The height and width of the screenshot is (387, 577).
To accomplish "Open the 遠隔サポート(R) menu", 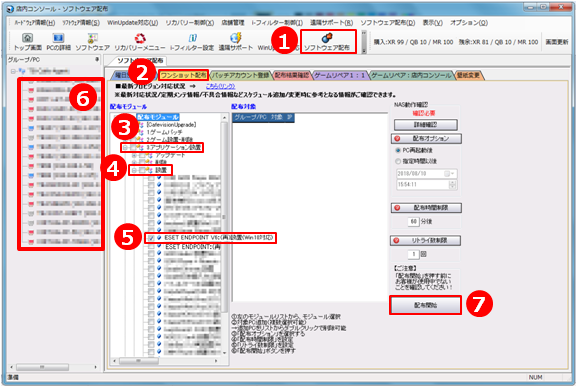I will (332, 23).
